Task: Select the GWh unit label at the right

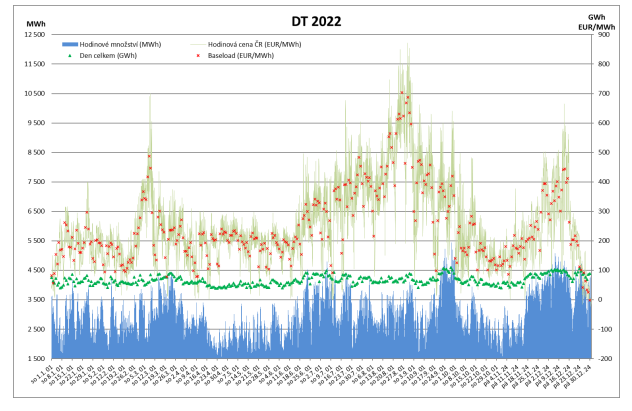Action: point(597,17)
